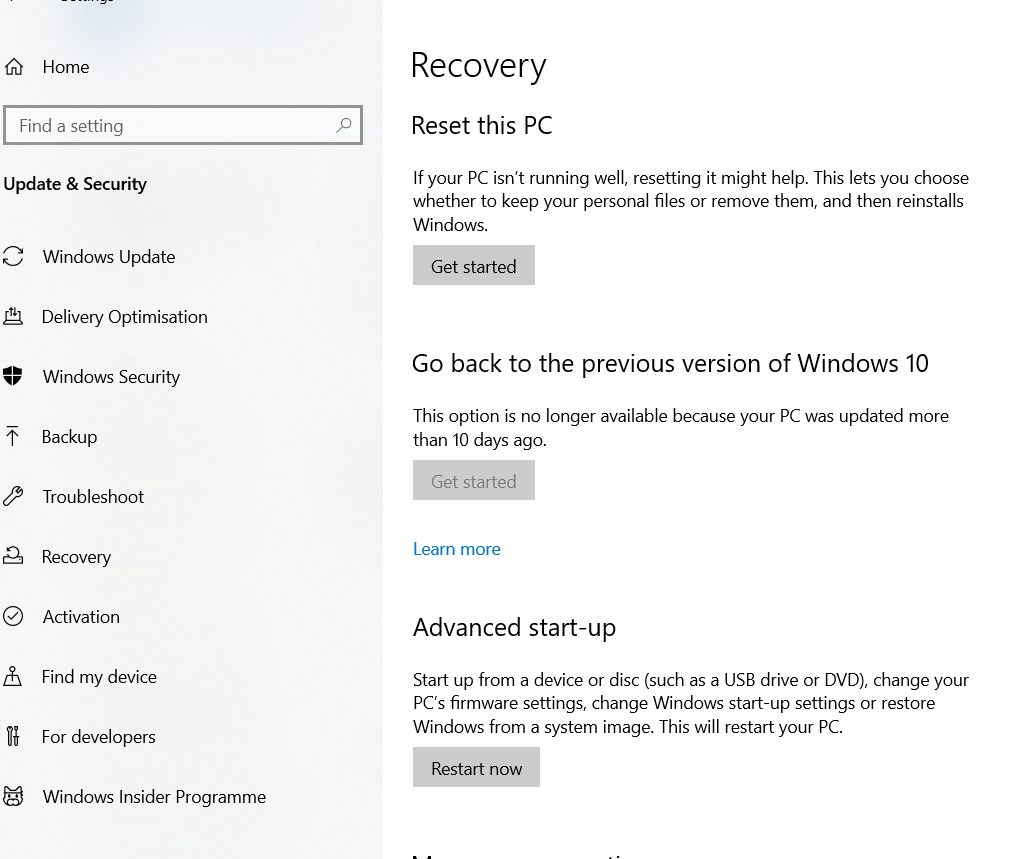1011x859 pixels.
Task: Click inside the Find a setting box
Action: (183, 125)
